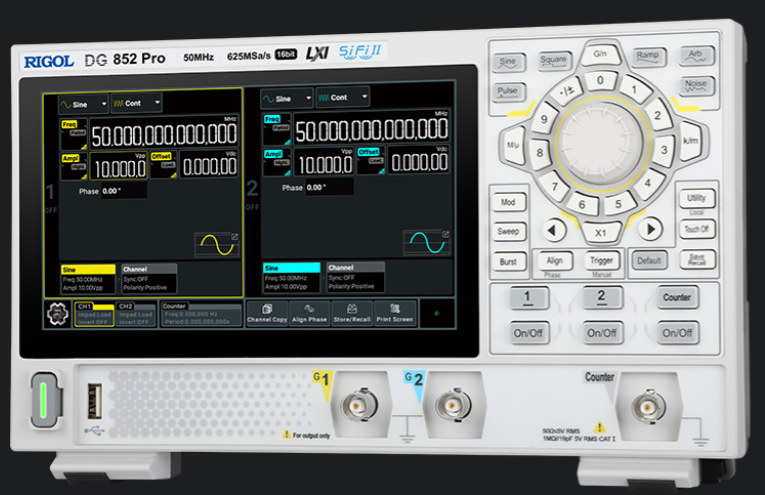Push the numeric key 7
Screen dimensions: 765x495
point(555,187)
